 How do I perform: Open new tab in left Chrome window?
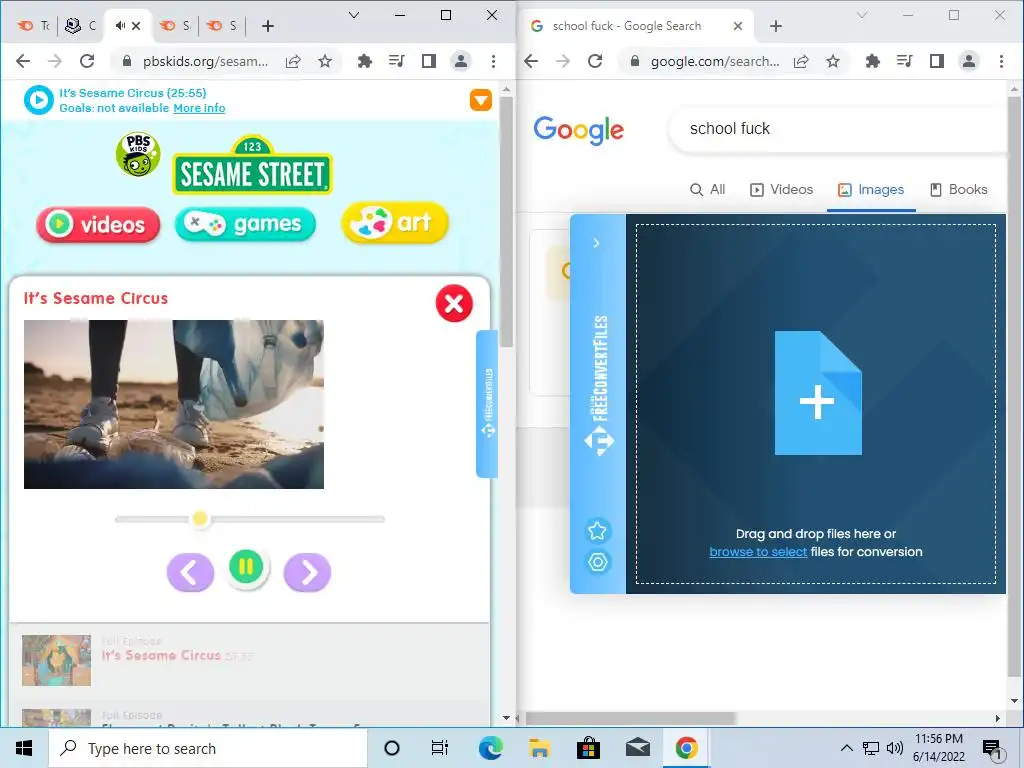(268, 26)
